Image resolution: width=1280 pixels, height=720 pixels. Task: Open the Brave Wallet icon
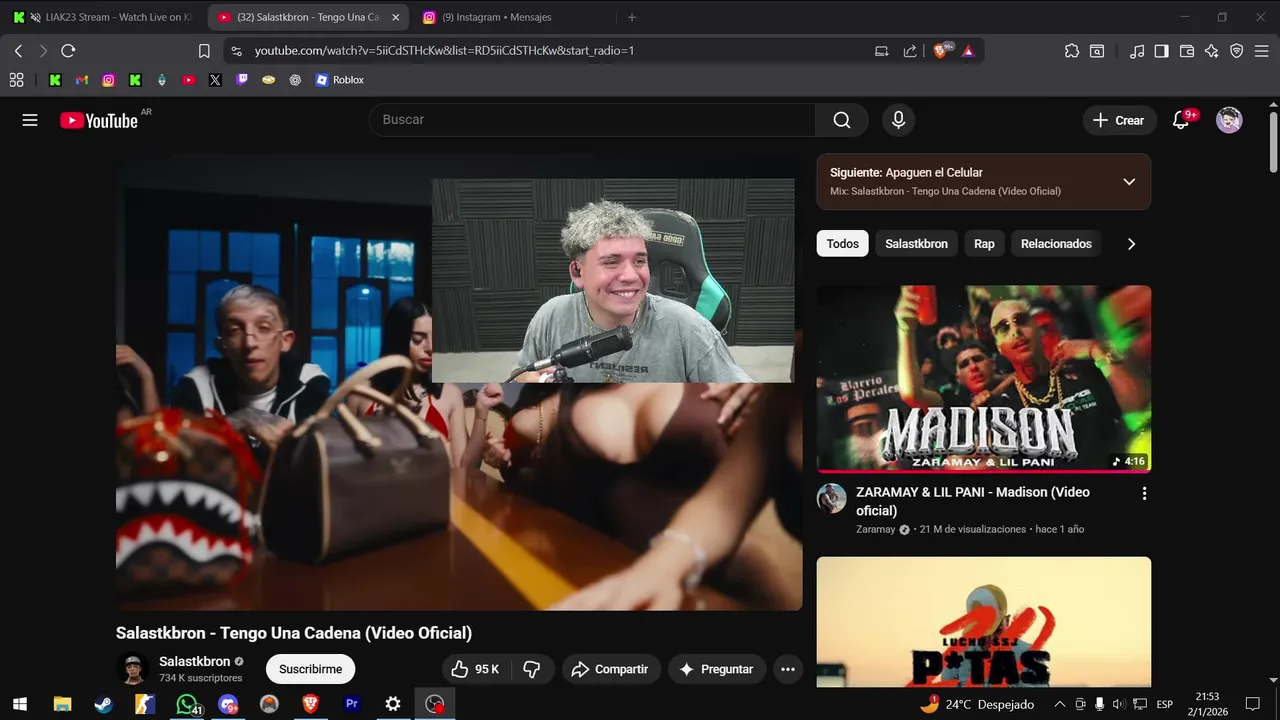point(1187,50)
